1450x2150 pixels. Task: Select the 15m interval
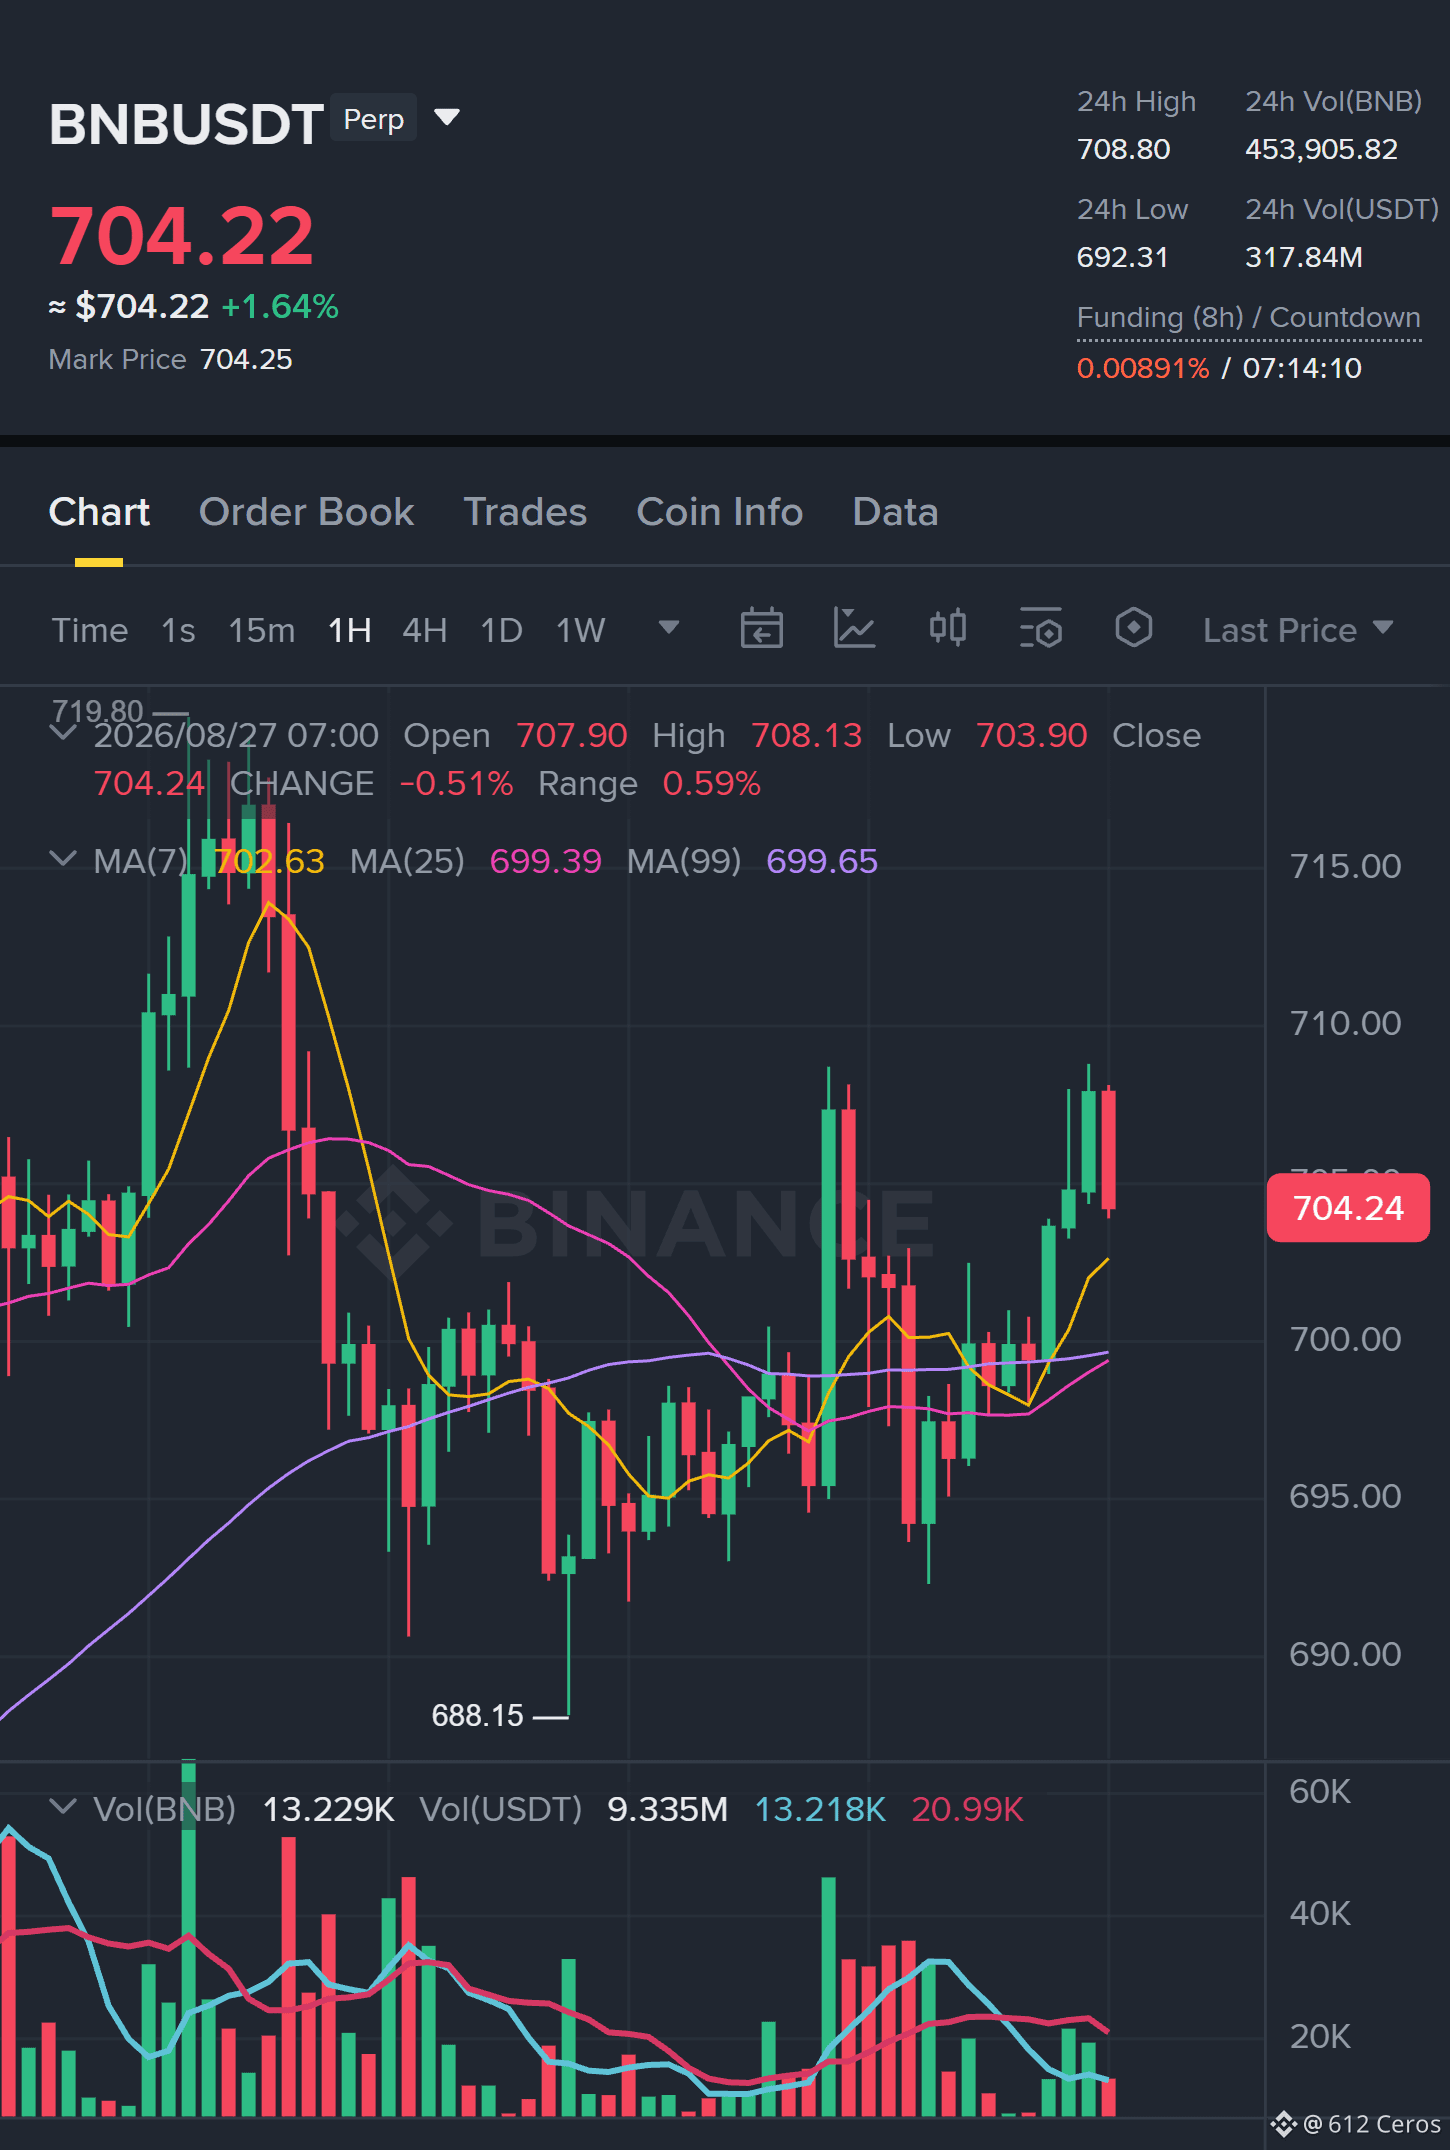(x=262, y=630)
